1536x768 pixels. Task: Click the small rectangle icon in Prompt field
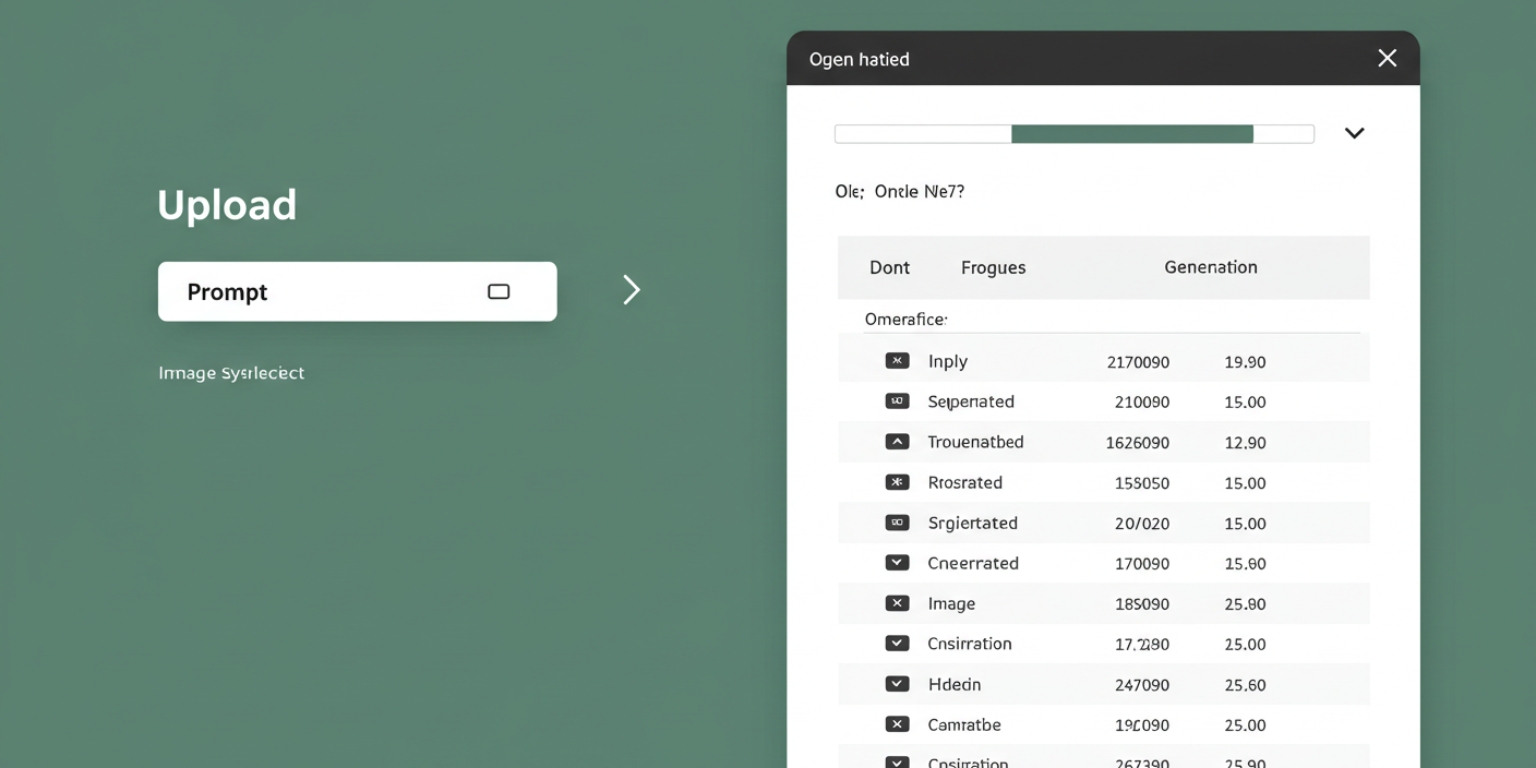[498, 291]
